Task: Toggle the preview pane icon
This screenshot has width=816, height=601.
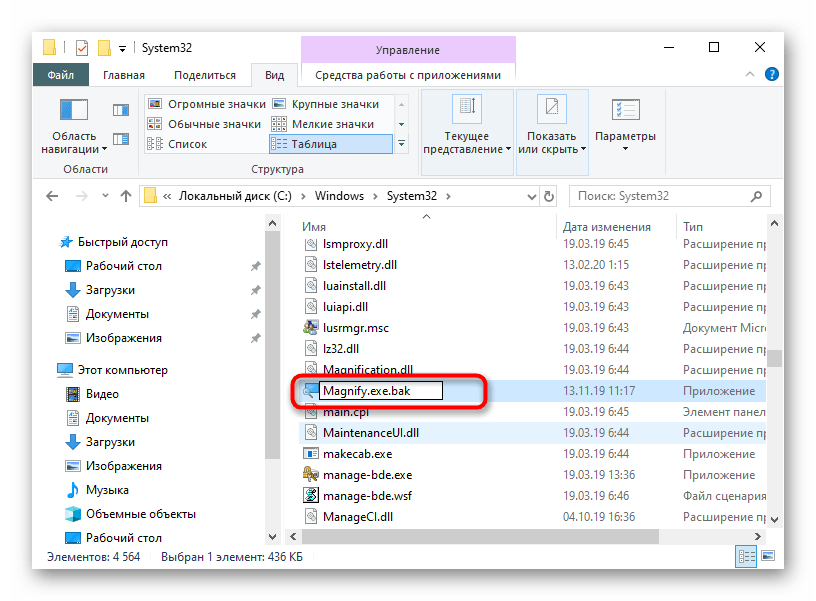Action: point(121,110)
